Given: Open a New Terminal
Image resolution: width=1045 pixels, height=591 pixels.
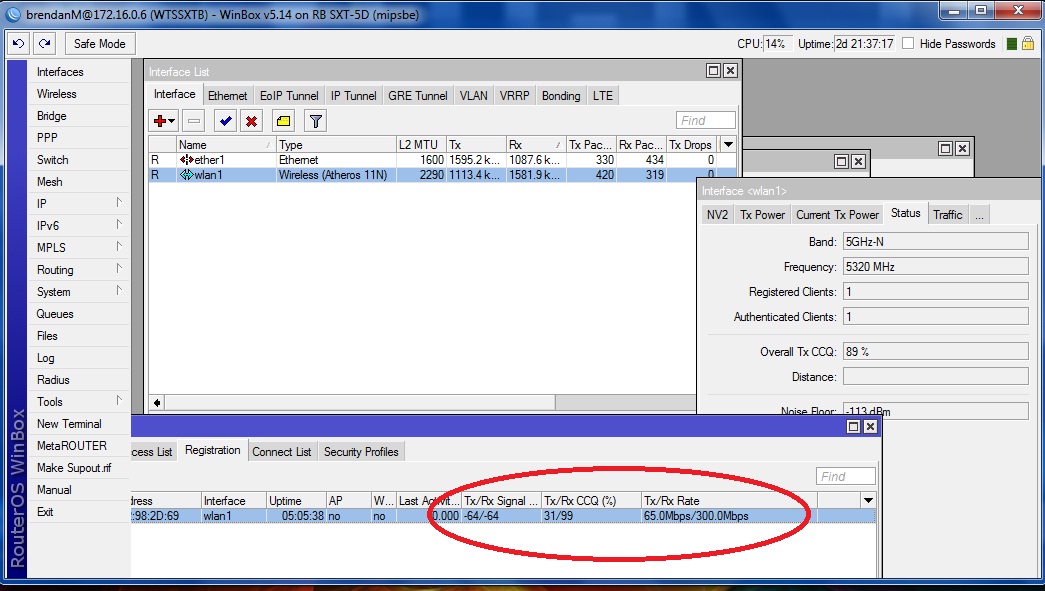Looking at the screenshot, I should click(x=69, y=424).
